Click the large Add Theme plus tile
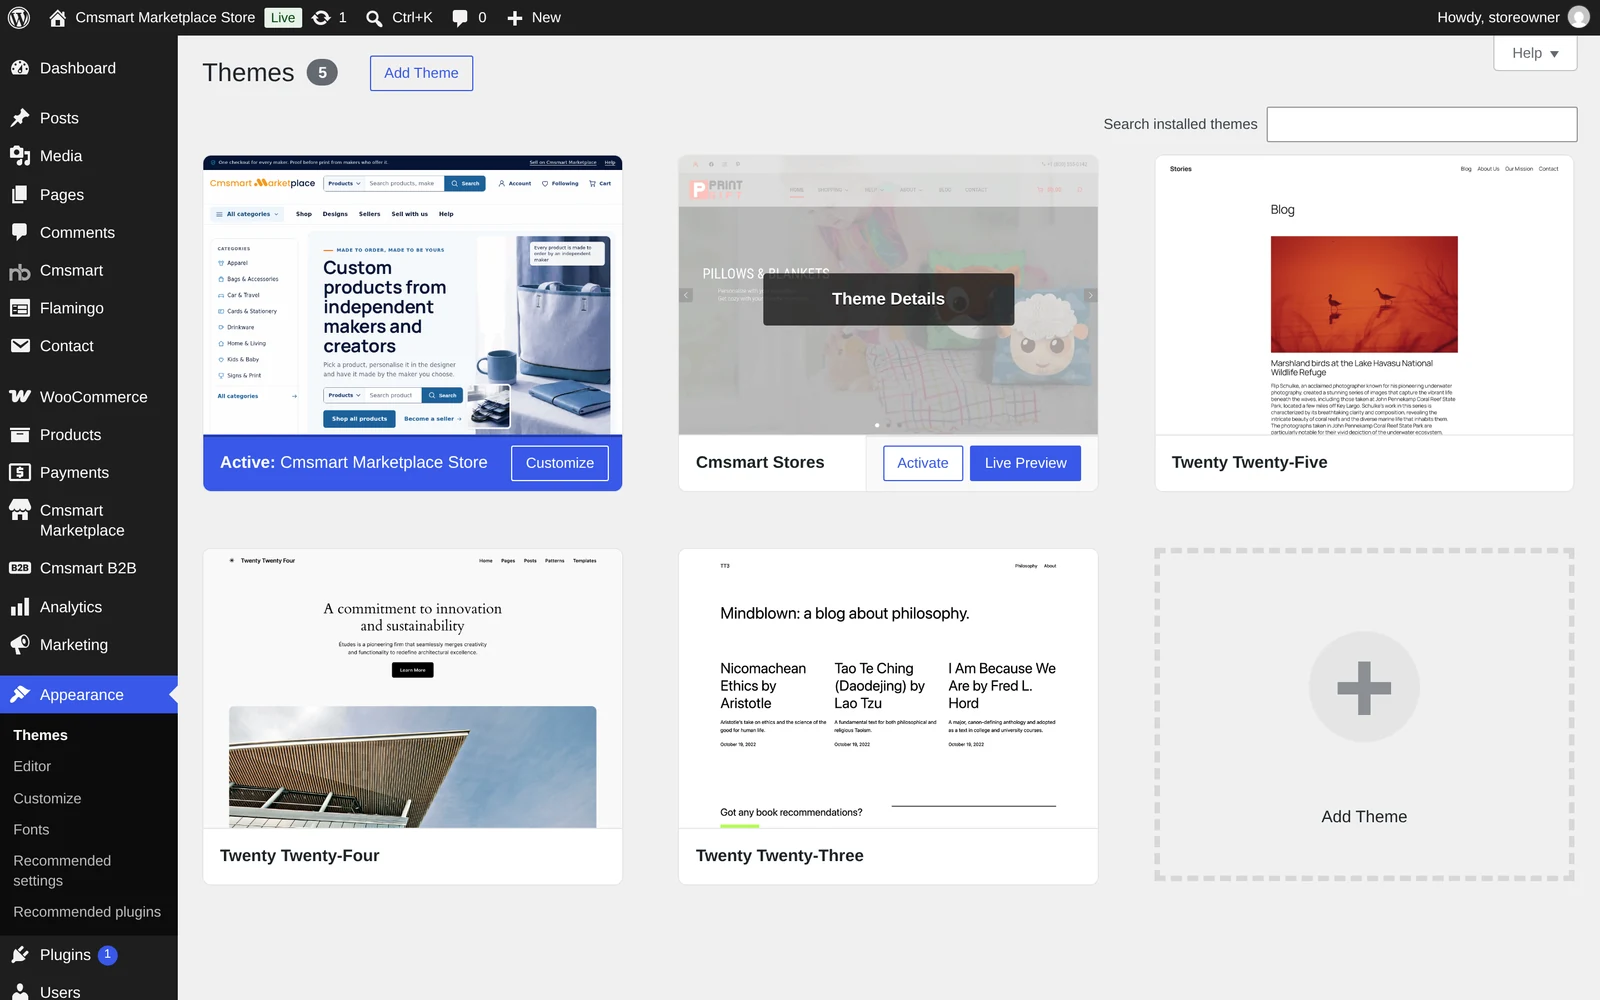The height and width of the screenshot is (1000, 1600). [1364, 715]
